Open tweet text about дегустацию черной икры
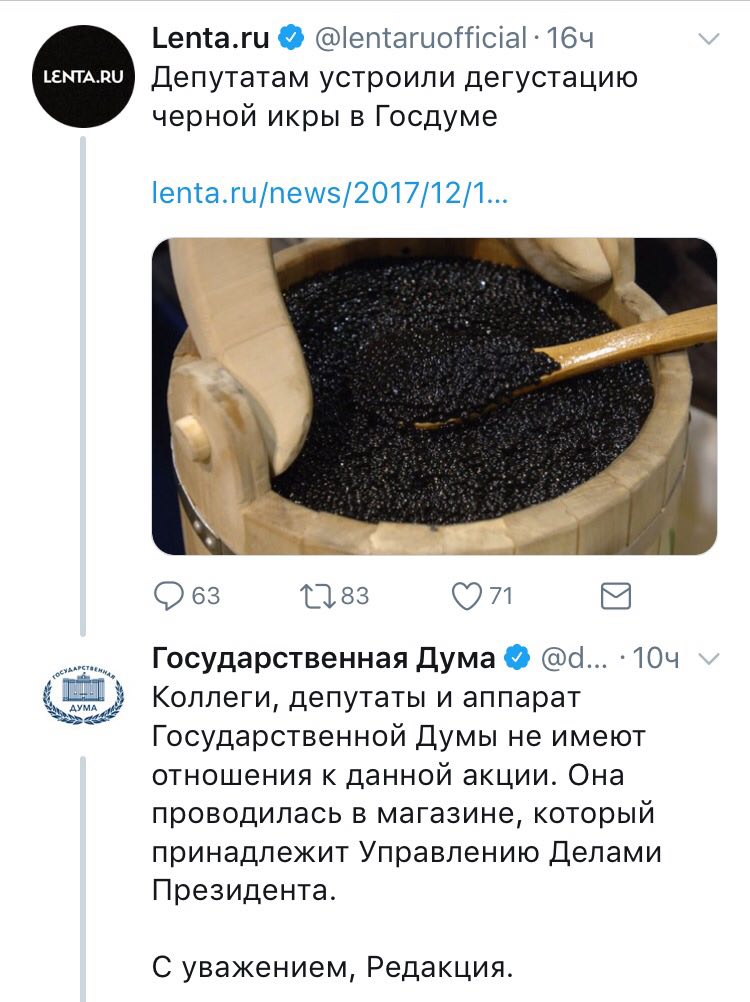 (x=394, y=96)
